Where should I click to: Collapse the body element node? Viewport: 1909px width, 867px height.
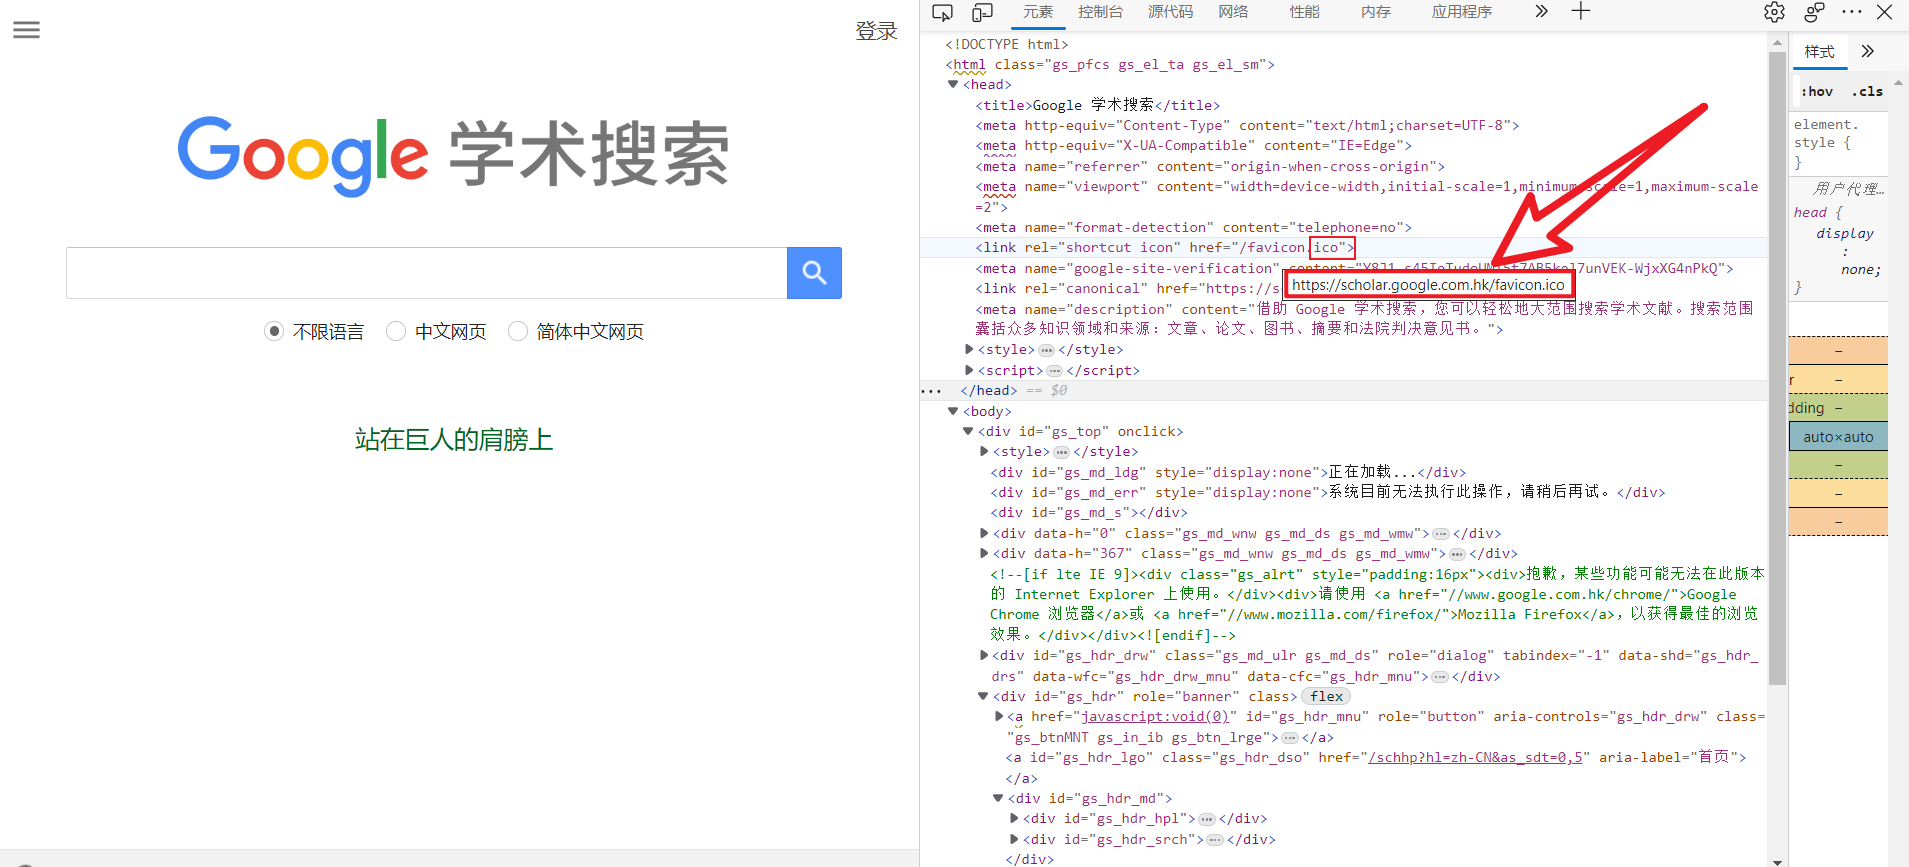(953, 412)
